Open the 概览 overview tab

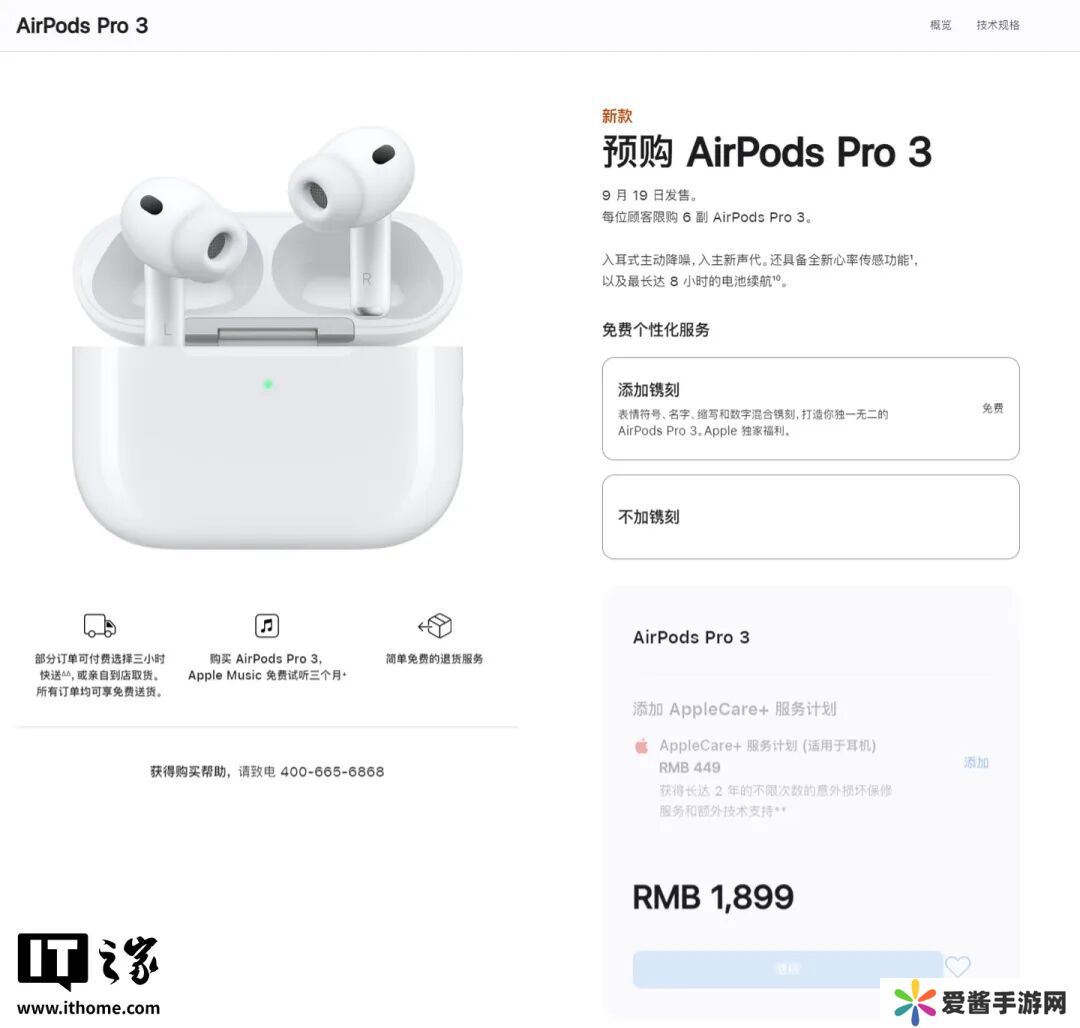click(940, 25)
